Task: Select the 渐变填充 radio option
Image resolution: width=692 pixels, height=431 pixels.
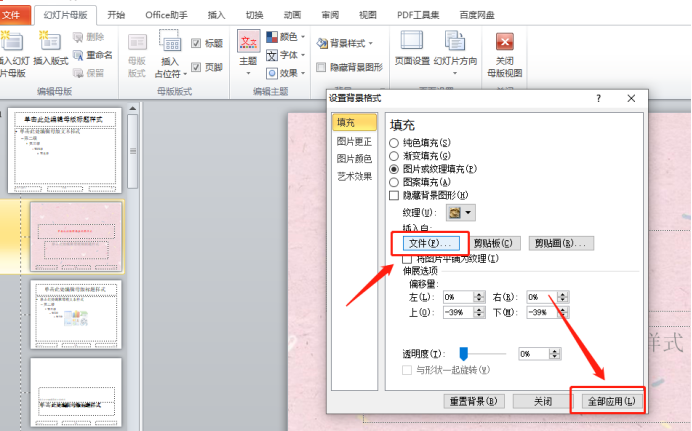Action: point(394,156)
